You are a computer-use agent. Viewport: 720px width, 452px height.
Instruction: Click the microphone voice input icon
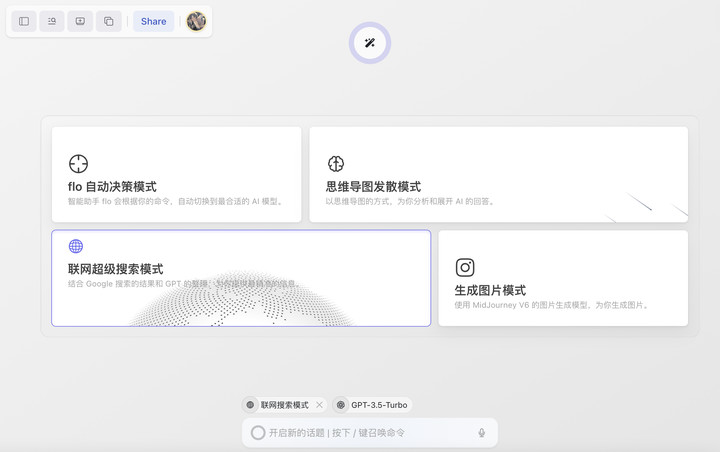click(481, 433)
